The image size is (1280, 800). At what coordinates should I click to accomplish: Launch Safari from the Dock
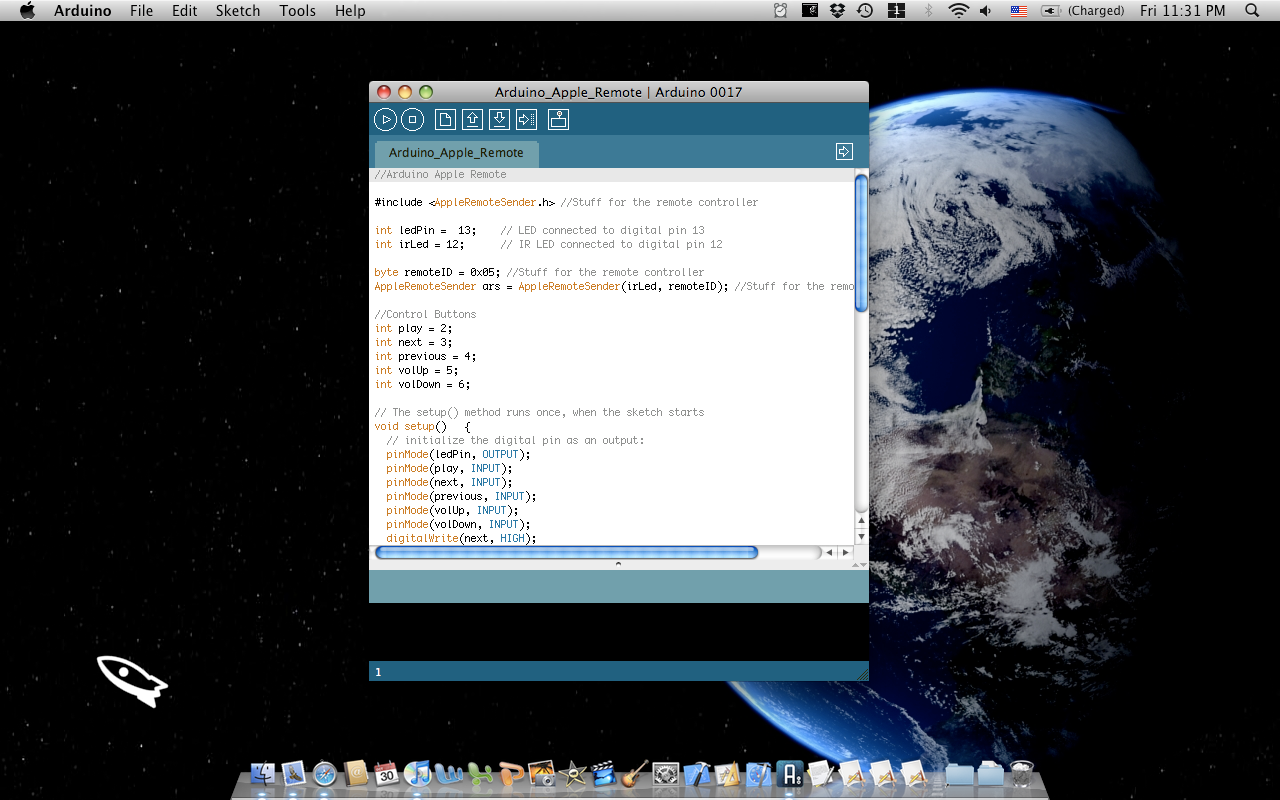(x=325, y=773)
